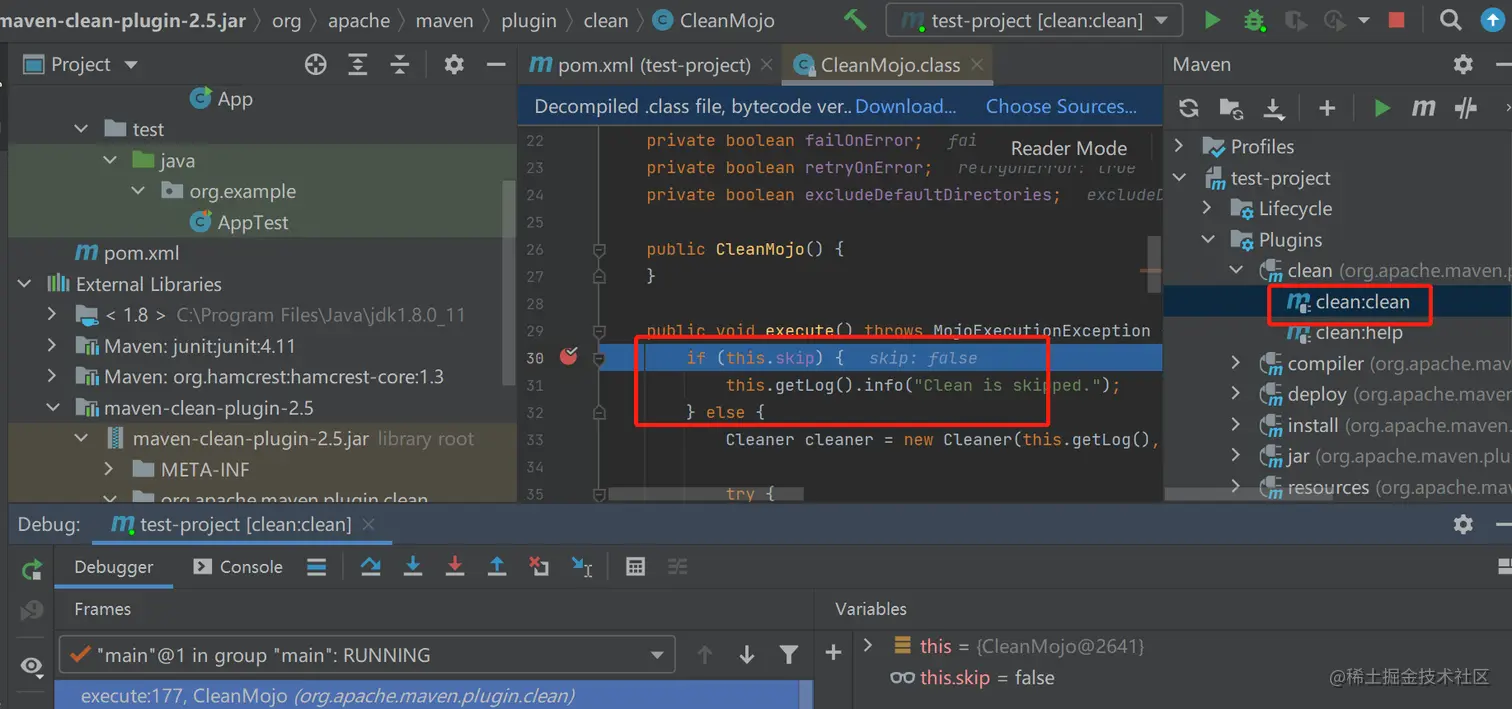Image resolution: width=1512 pixels, height=709 pixels.
Task: Select Debugger tab in debug panel
Action: pos(114,567)
